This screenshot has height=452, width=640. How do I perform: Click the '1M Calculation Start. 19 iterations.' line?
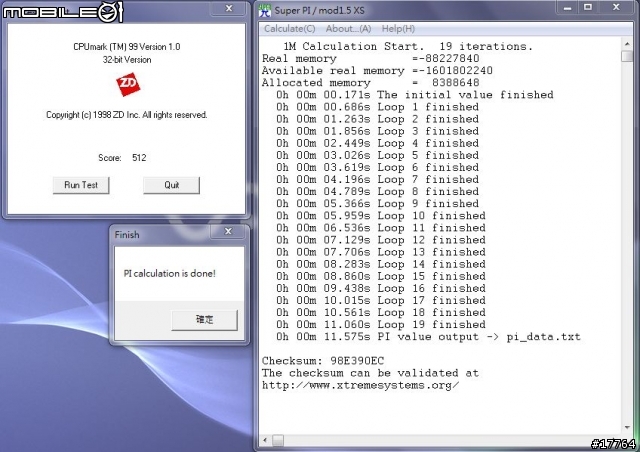(x=408, y=46)
